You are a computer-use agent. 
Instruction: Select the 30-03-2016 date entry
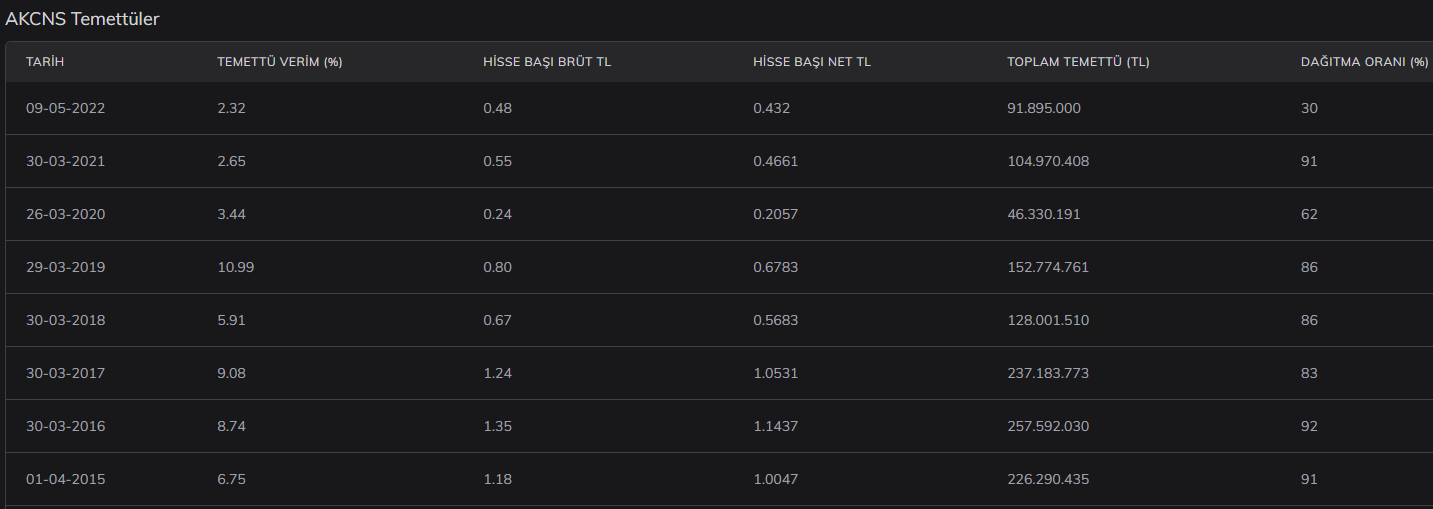tap(65, 426)
